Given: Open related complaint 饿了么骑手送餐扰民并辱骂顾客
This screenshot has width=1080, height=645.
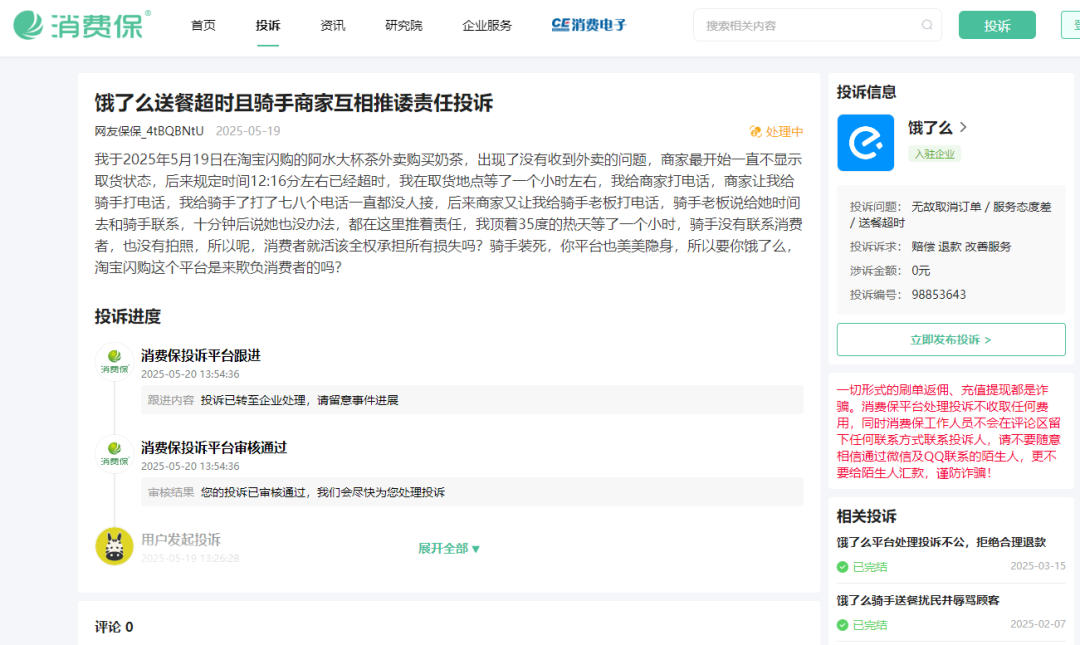Looking at the screenshot, I should click(918, 600).
